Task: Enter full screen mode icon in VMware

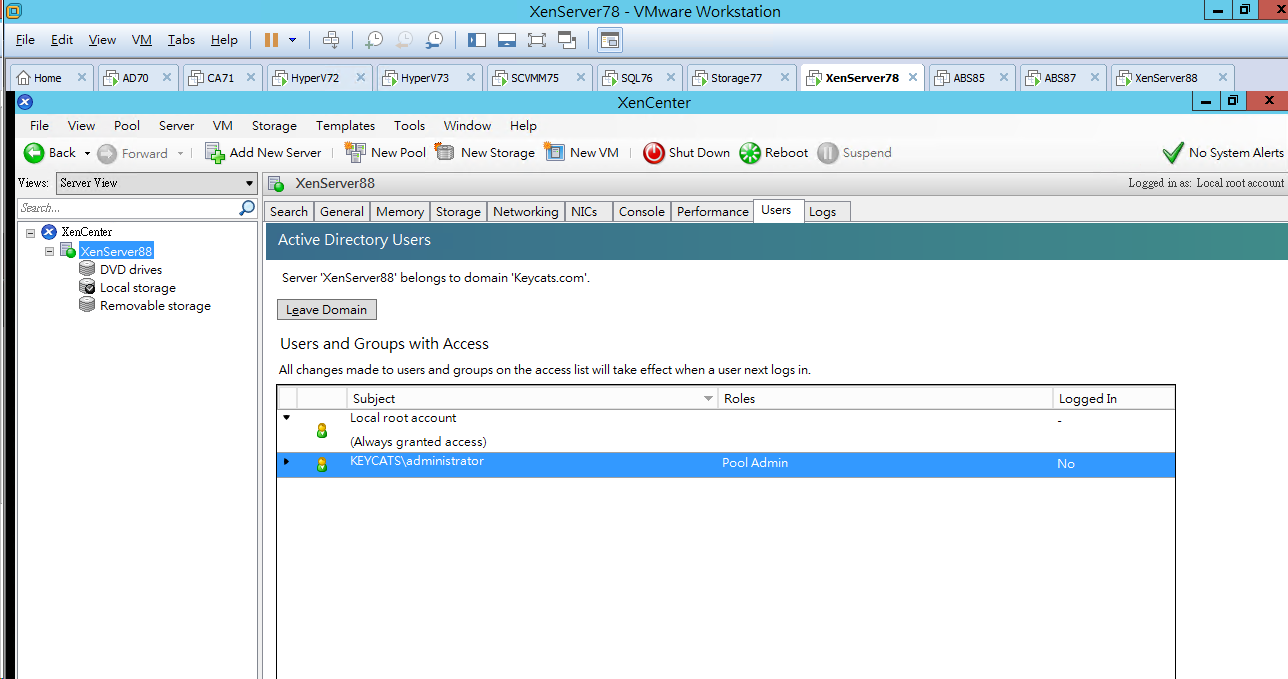Action: tap(537, 40)
